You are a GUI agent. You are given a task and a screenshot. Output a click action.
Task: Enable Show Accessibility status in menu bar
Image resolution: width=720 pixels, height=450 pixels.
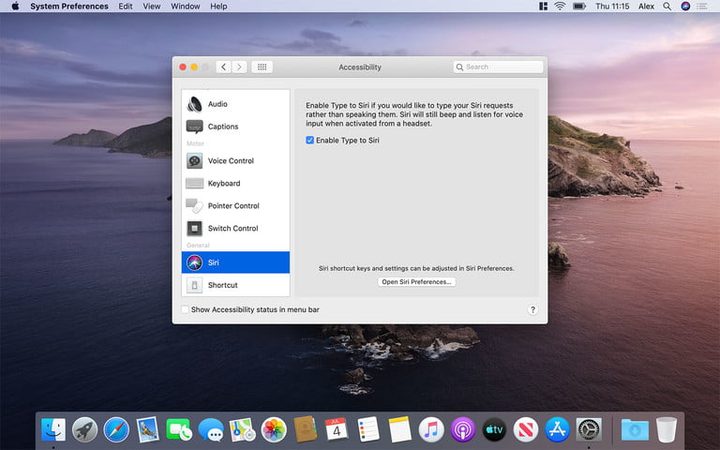tap(185, 309)
